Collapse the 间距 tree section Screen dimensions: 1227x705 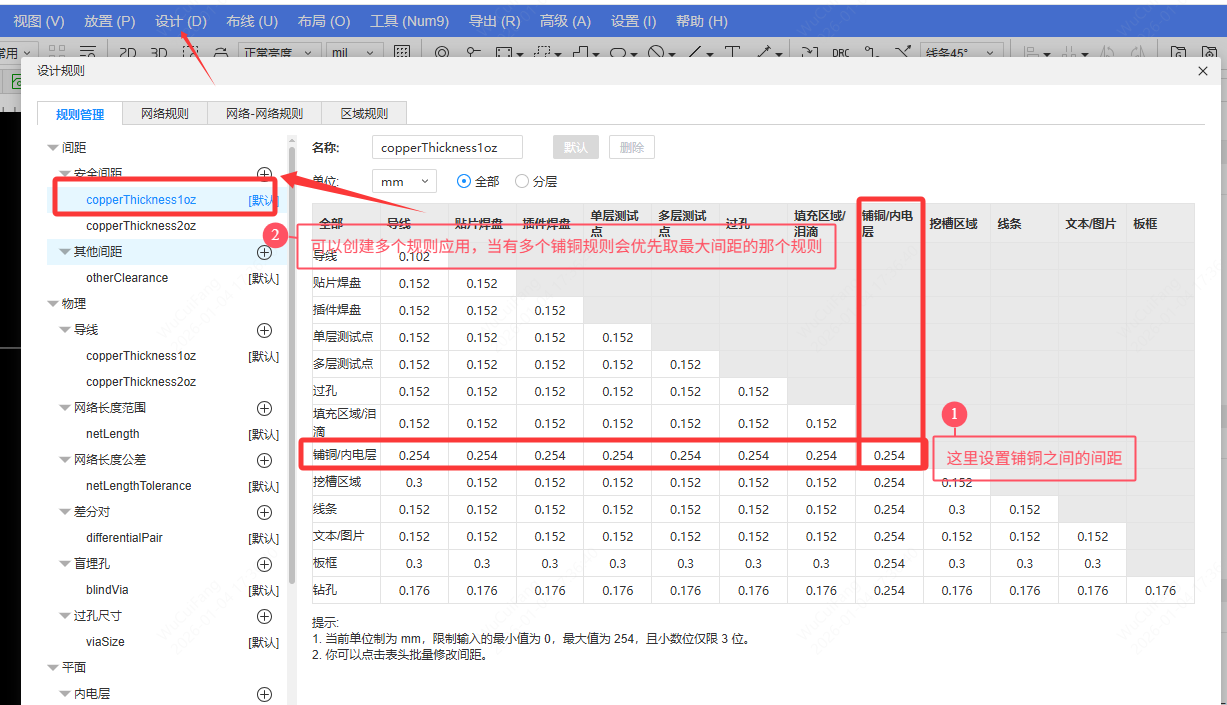(x=53, y=148)
